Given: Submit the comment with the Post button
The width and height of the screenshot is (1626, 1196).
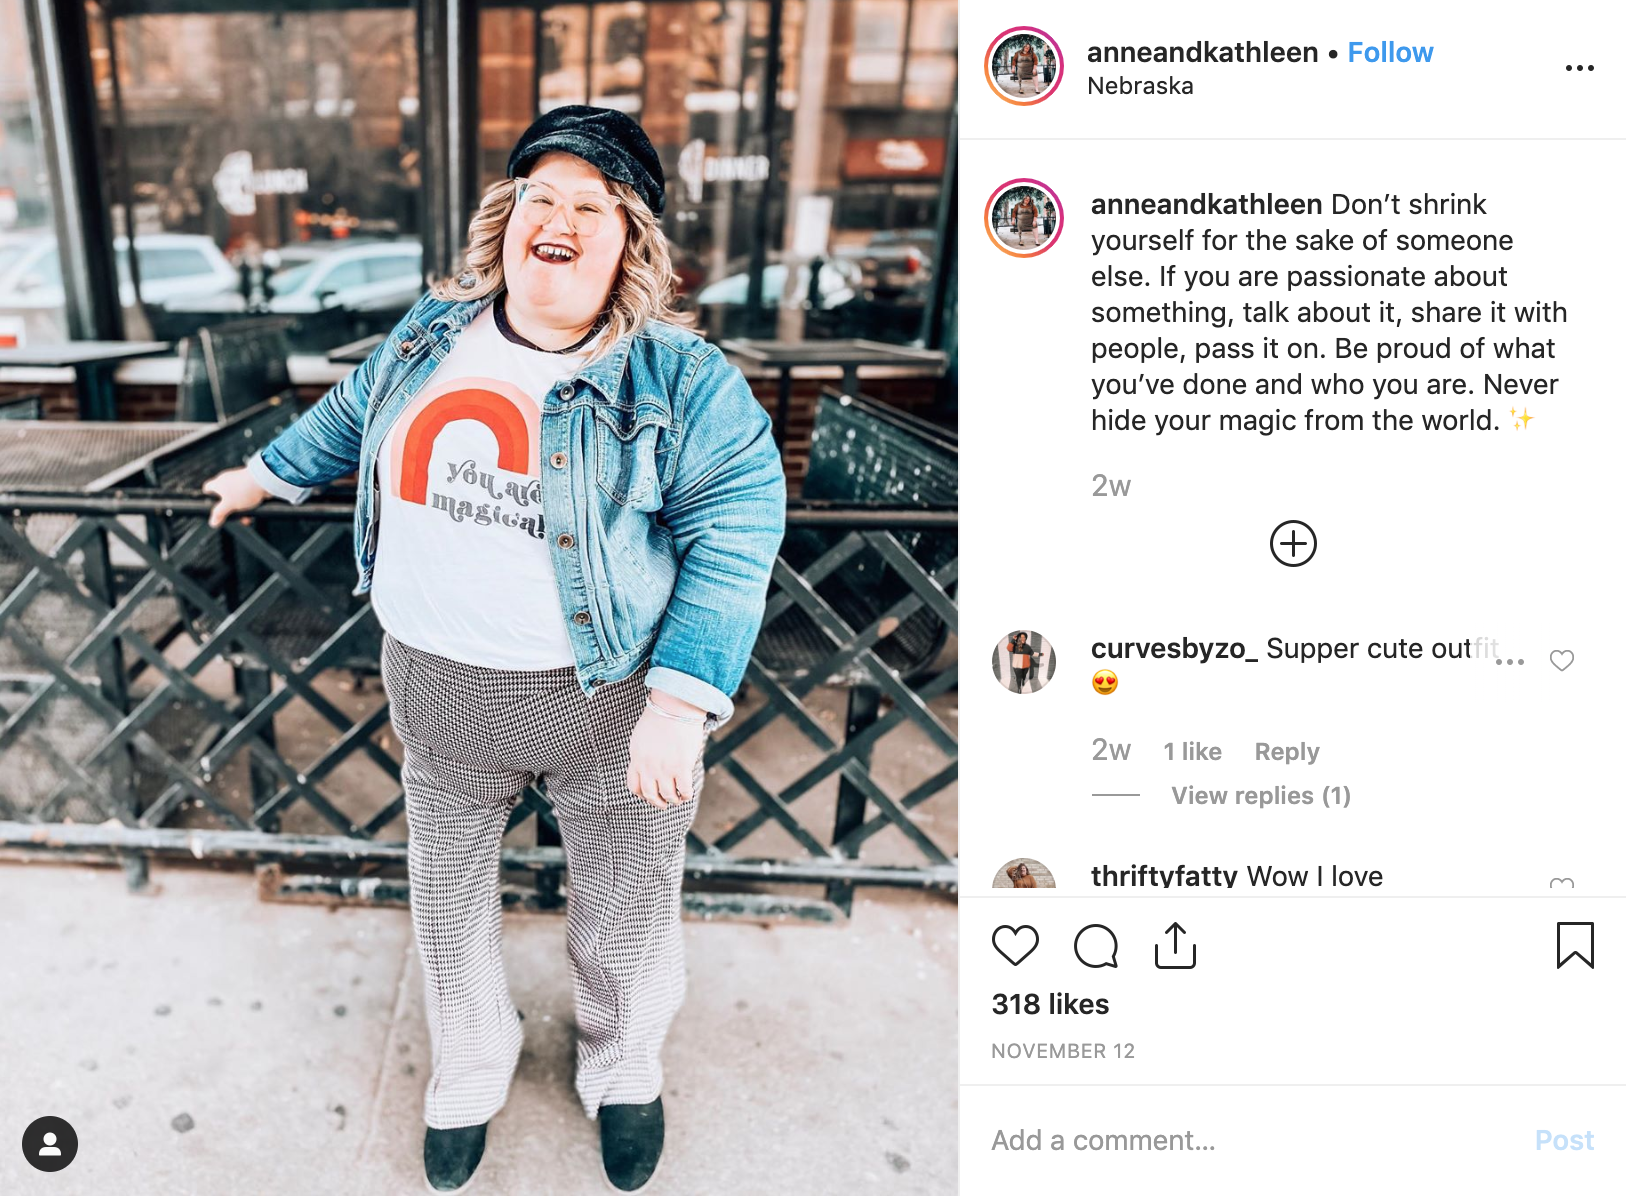Looking at the screenshot, I should (1564, 1140).
